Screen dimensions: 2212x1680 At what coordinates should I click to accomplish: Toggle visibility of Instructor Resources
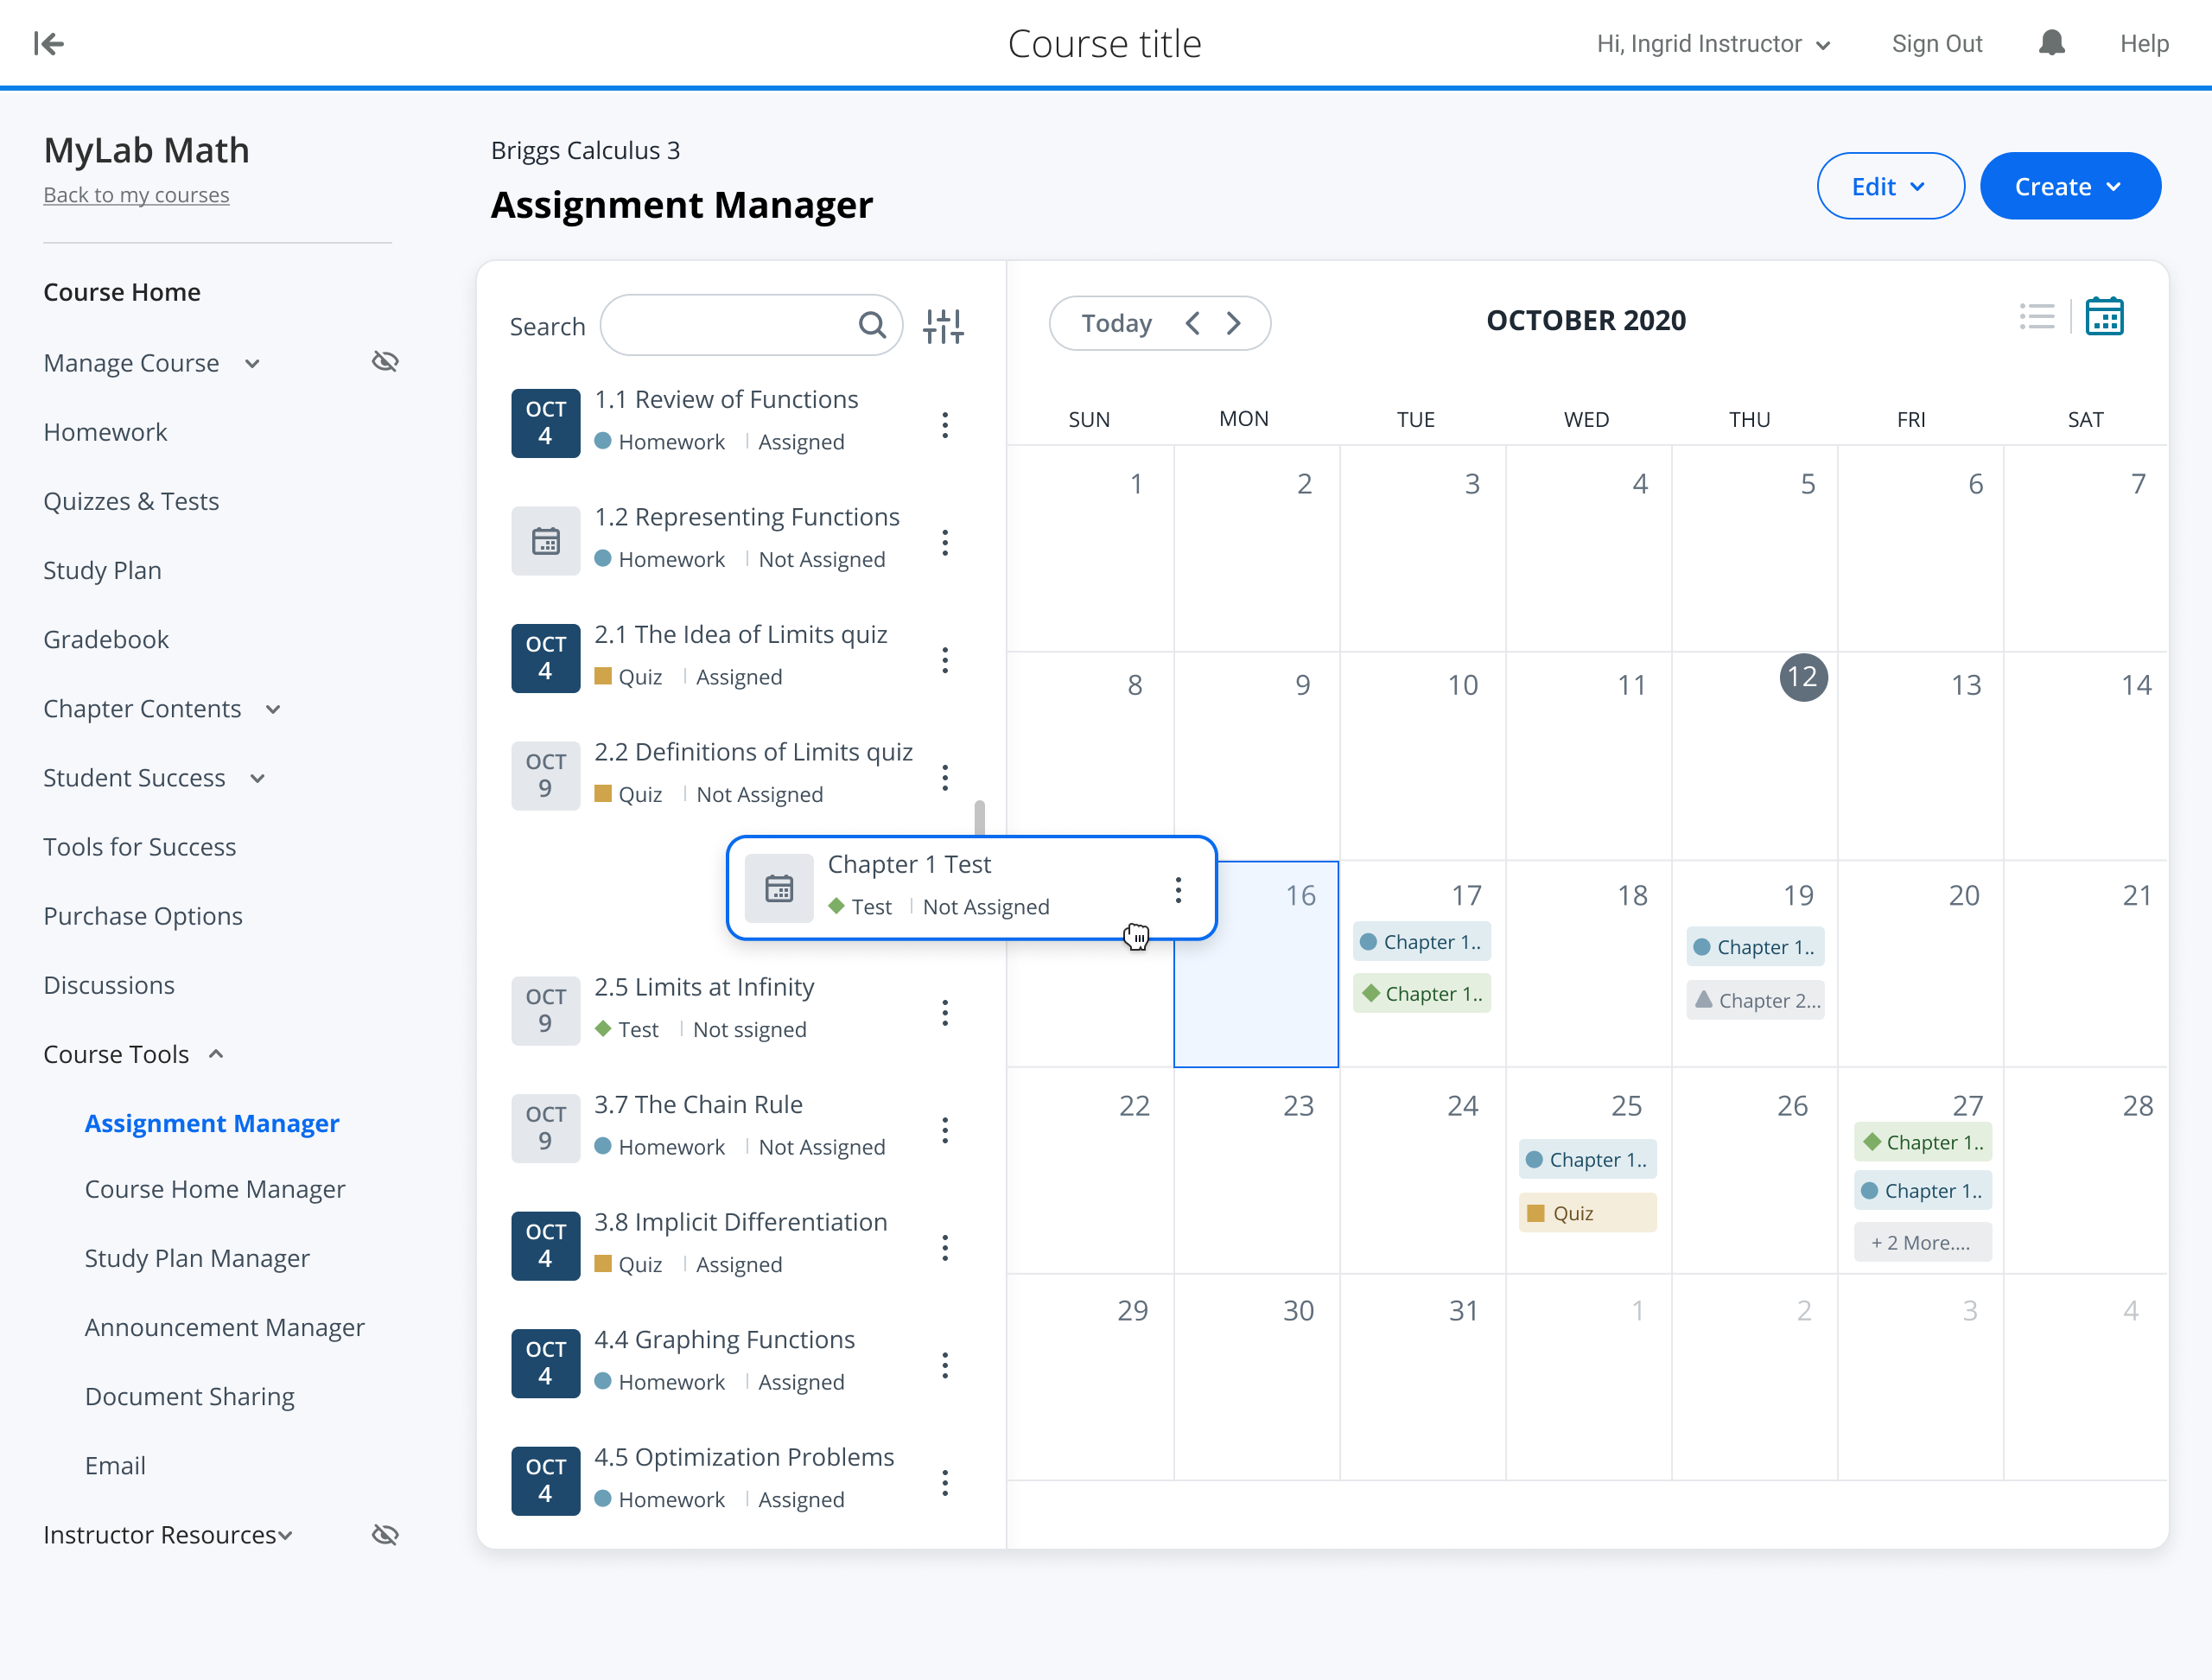tap(385, 1534)
